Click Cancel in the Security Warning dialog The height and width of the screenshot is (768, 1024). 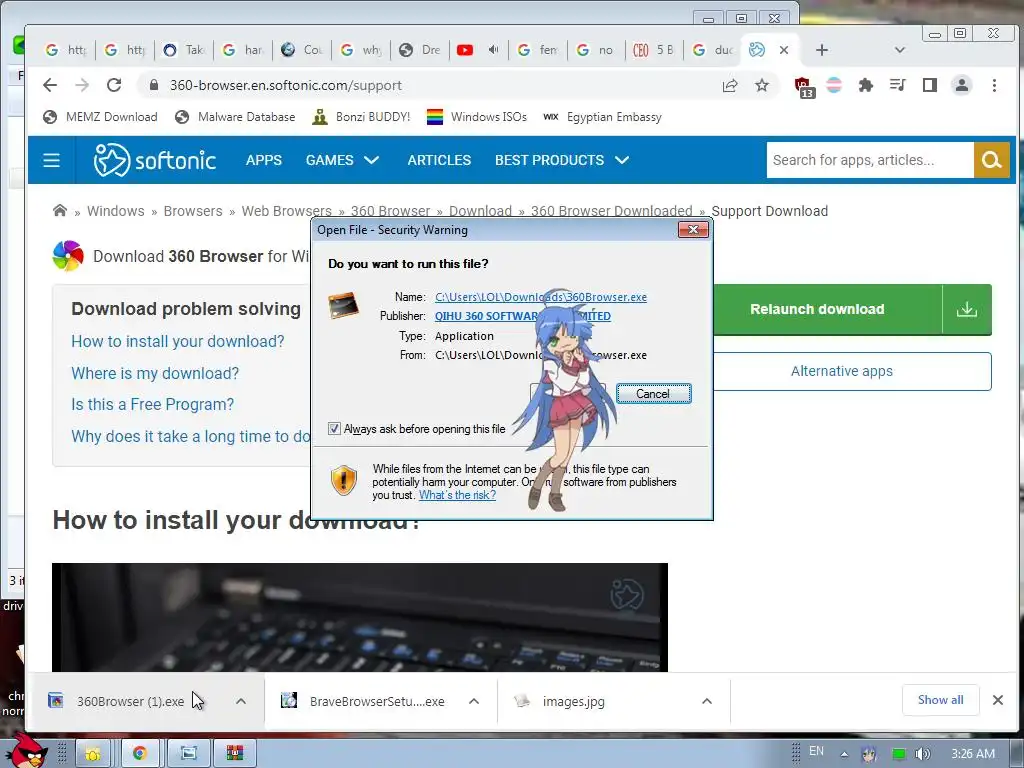pyautogui.click(x=653, y=394)
